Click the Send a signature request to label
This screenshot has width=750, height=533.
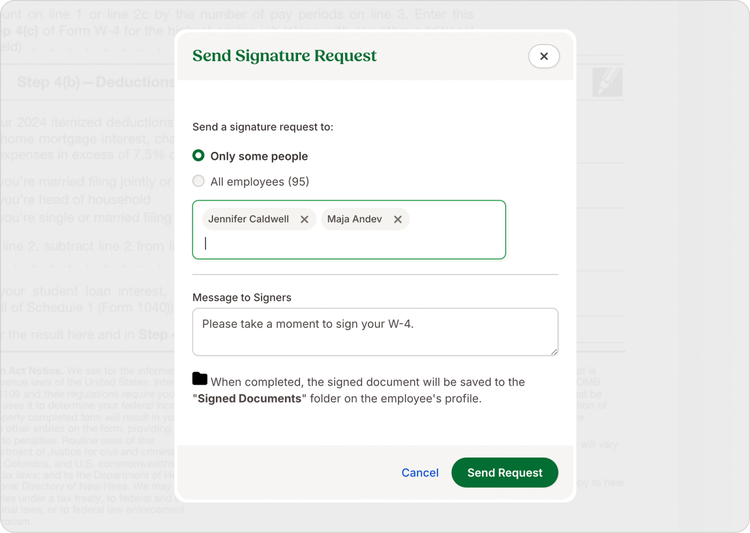click(x=263, y=127)
